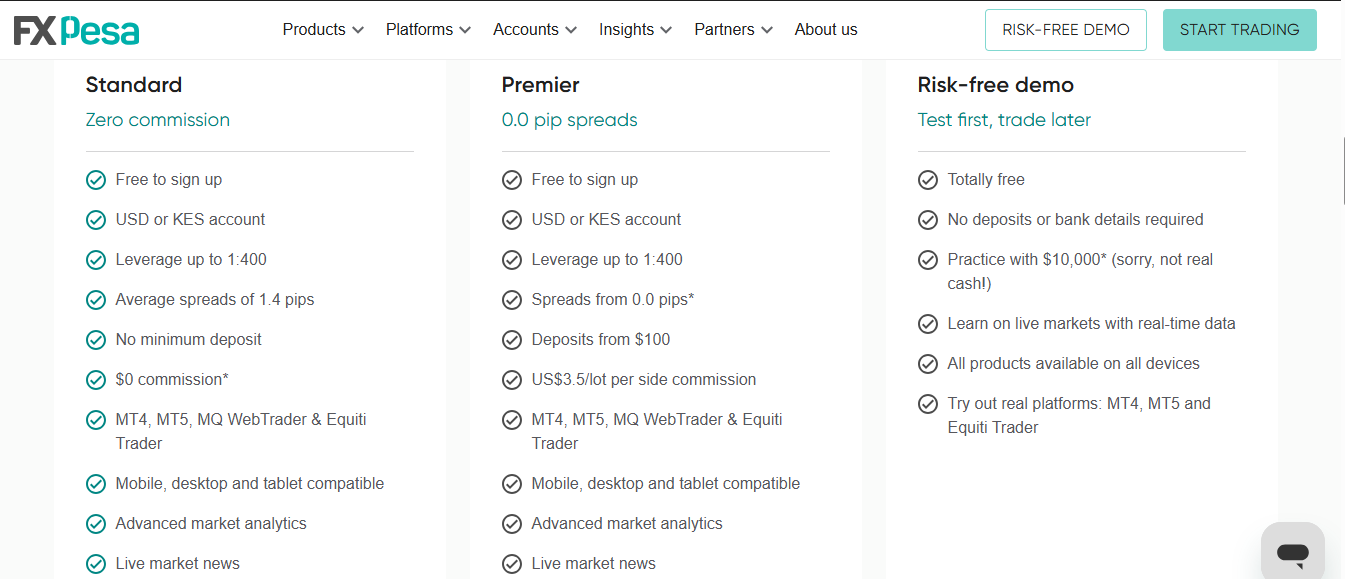Expand the Partners dropdown menu

[734, 30]
